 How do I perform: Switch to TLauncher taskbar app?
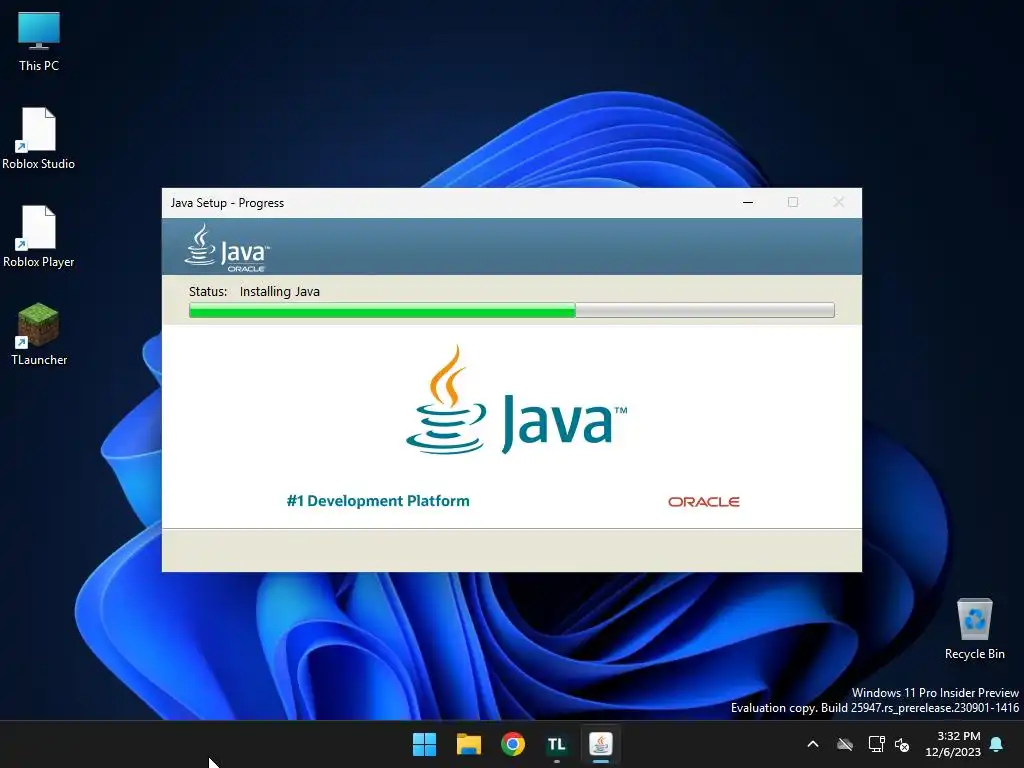point(556,744)
